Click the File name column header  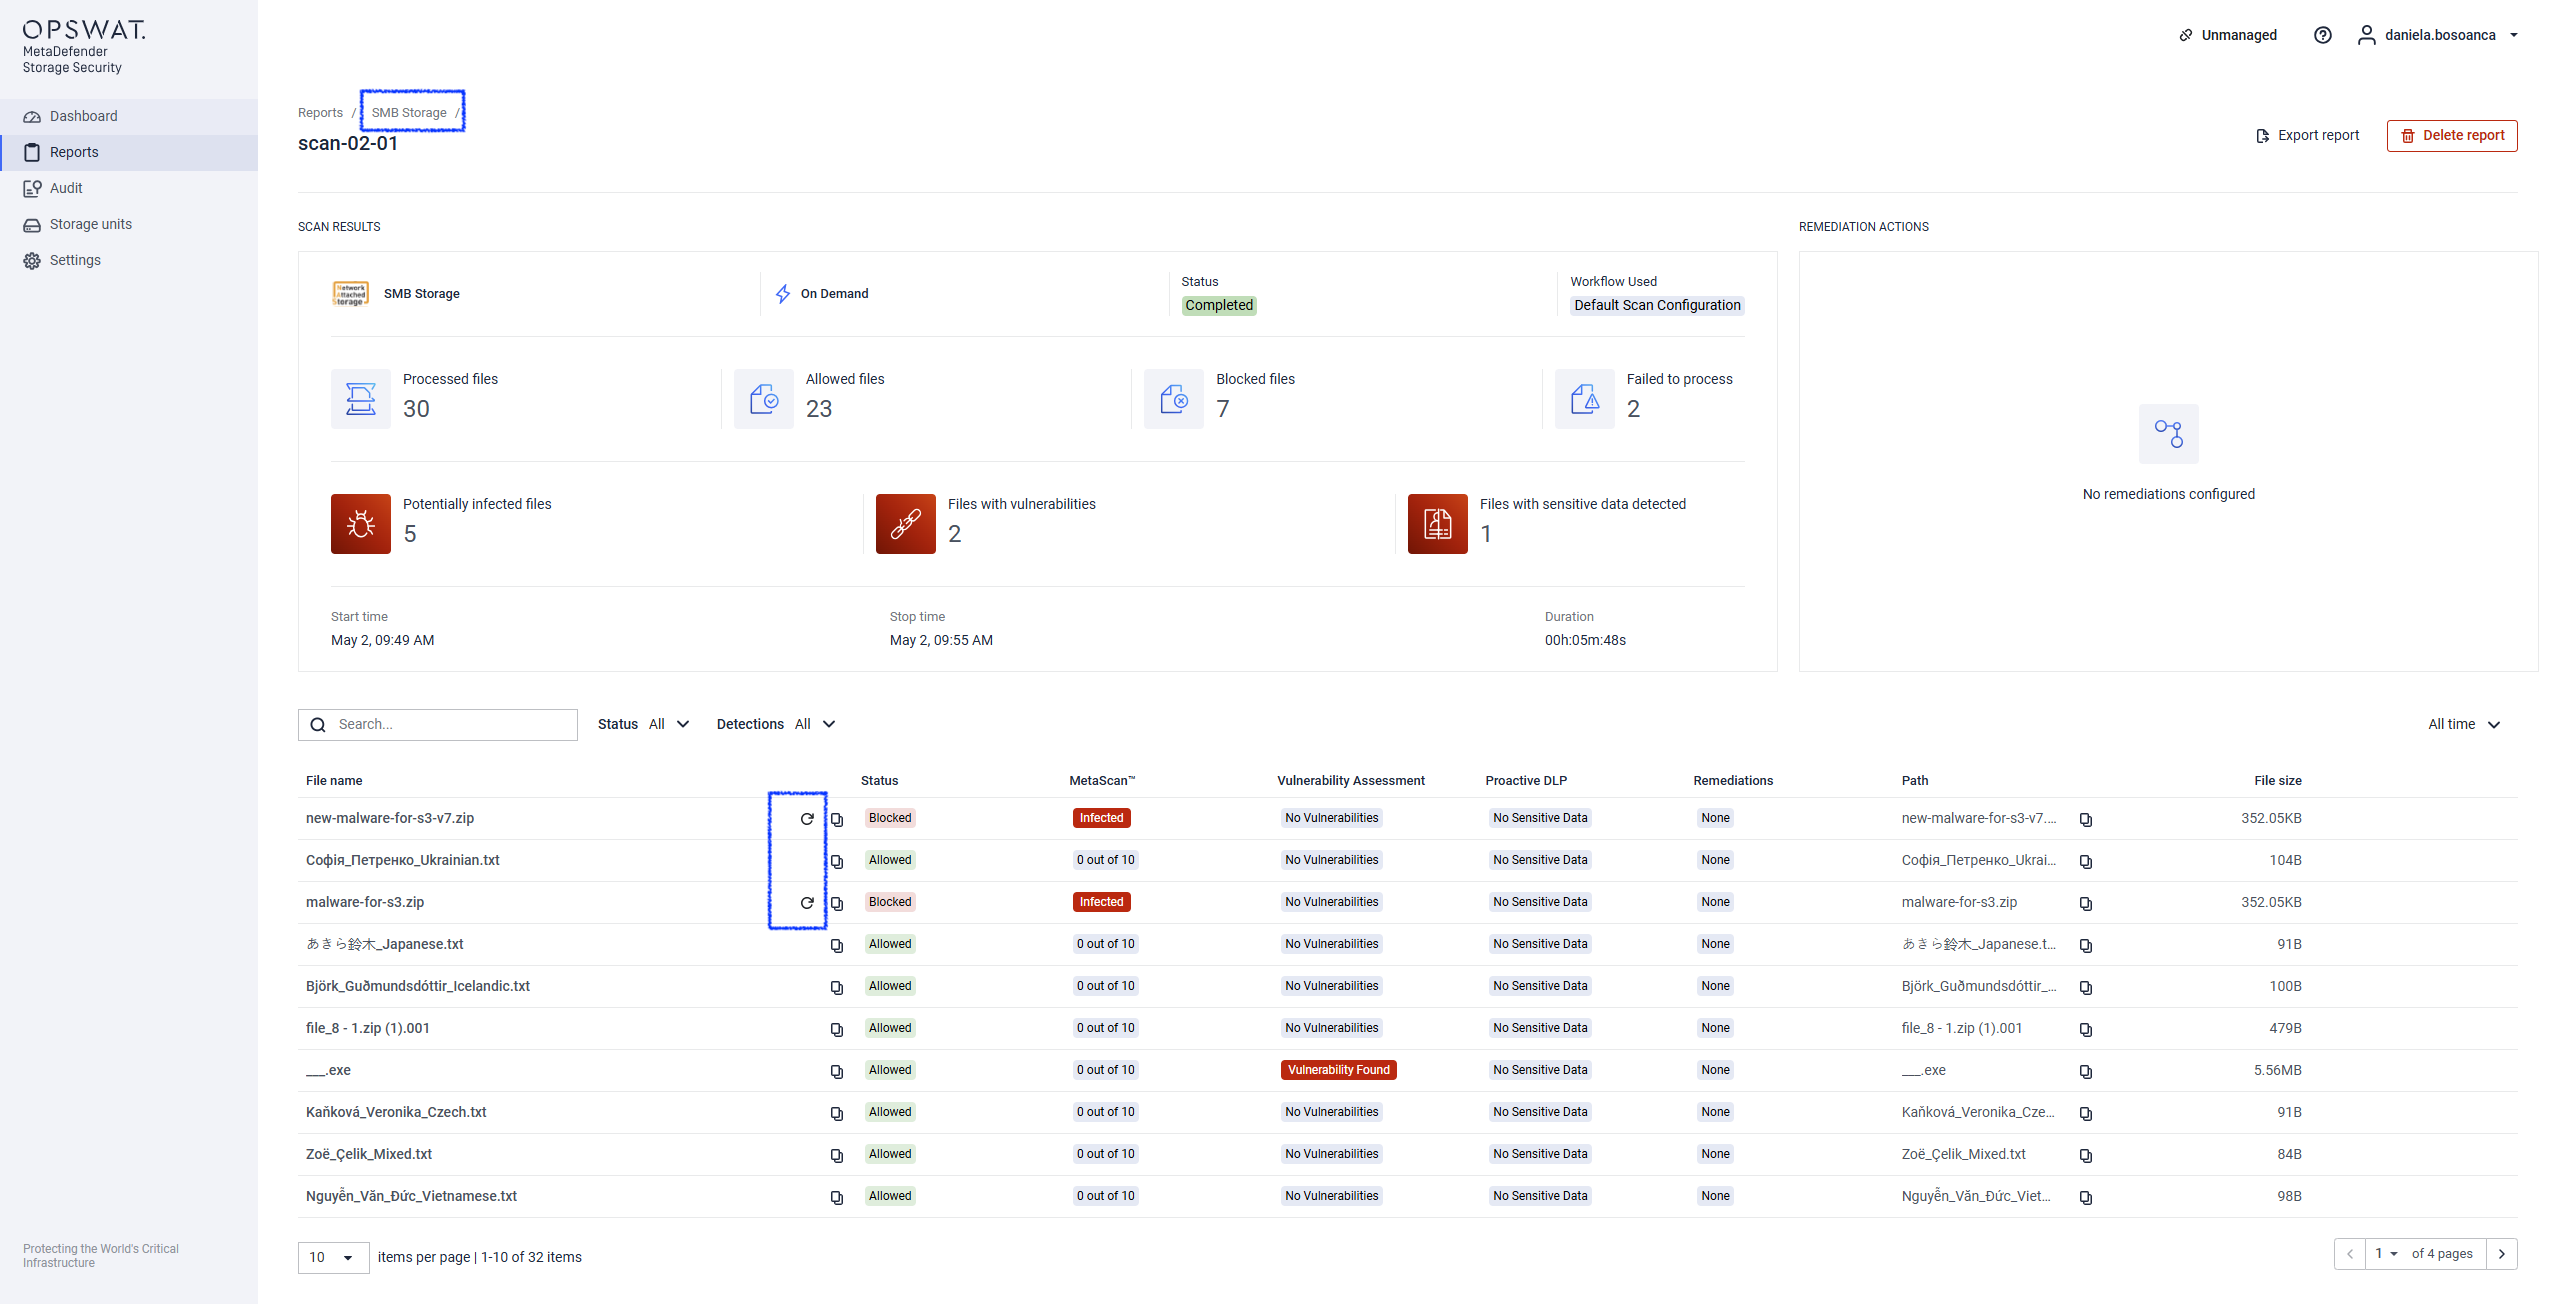(x=334, y=780)
